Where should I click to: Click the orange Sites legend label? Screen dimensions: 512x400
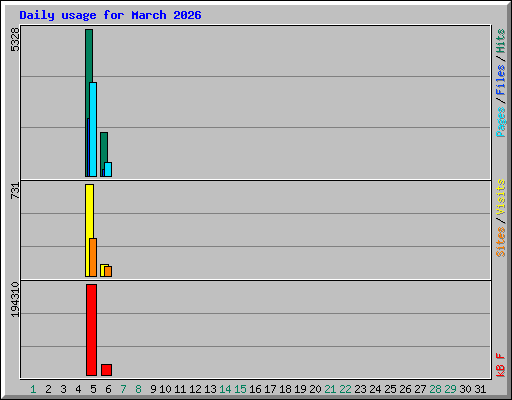[501, 242]
